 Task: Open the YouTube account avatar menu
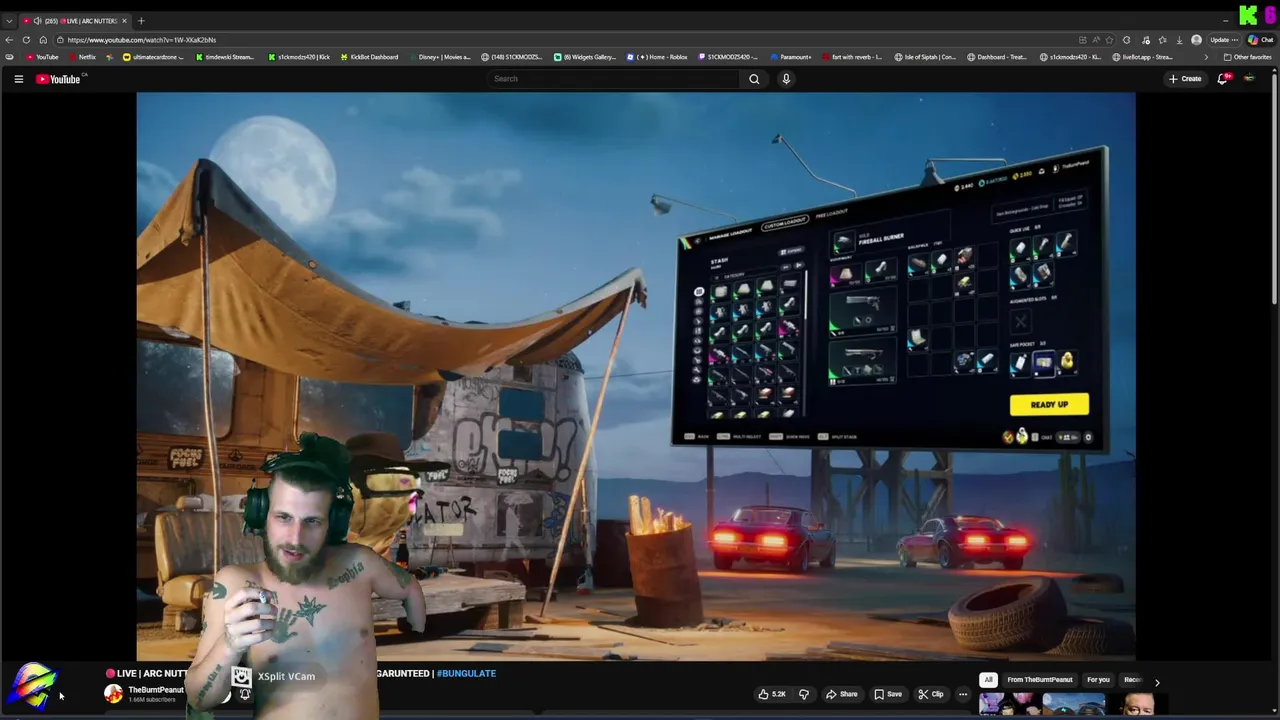point(1249,79)
